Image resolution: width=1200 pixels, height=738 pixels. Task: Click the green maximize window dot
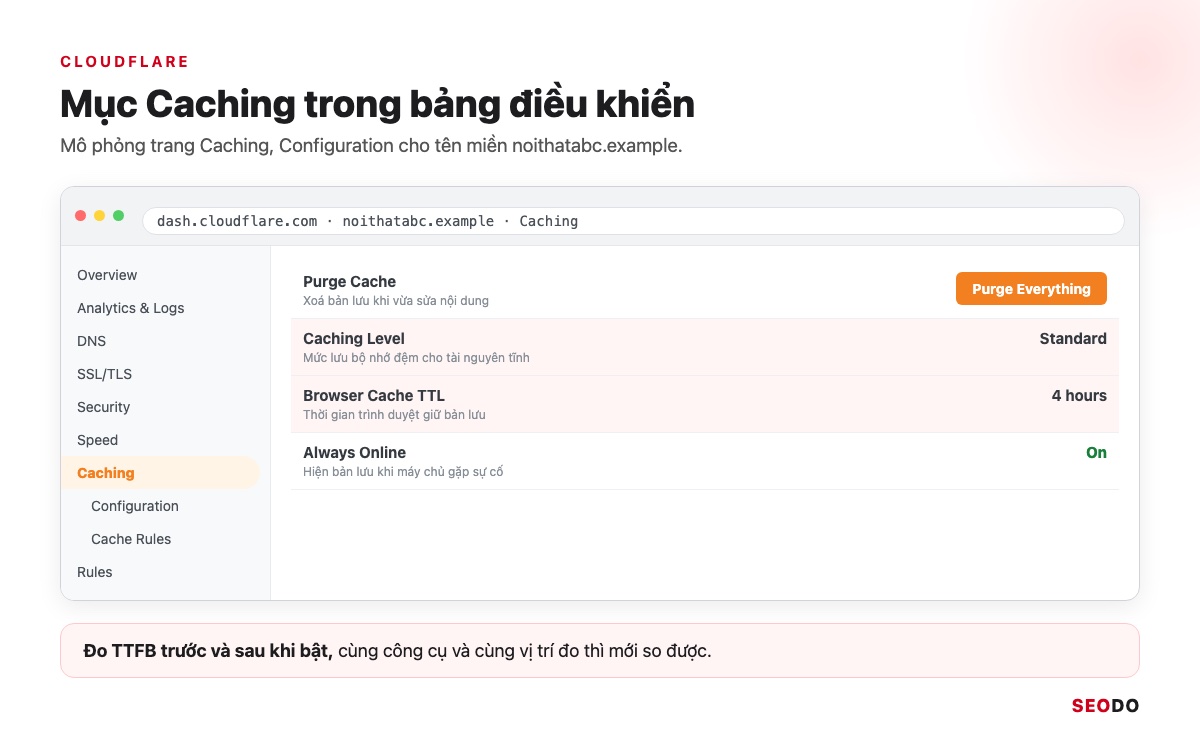119,215
